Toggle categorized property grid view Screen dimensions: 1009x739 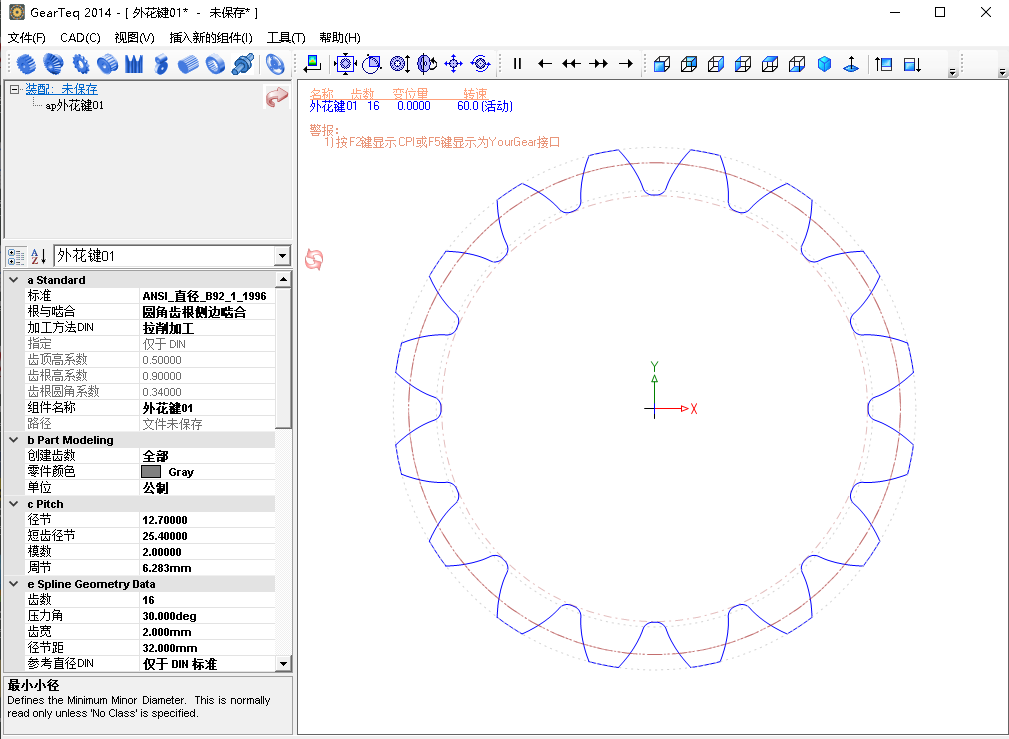(16, 256)
